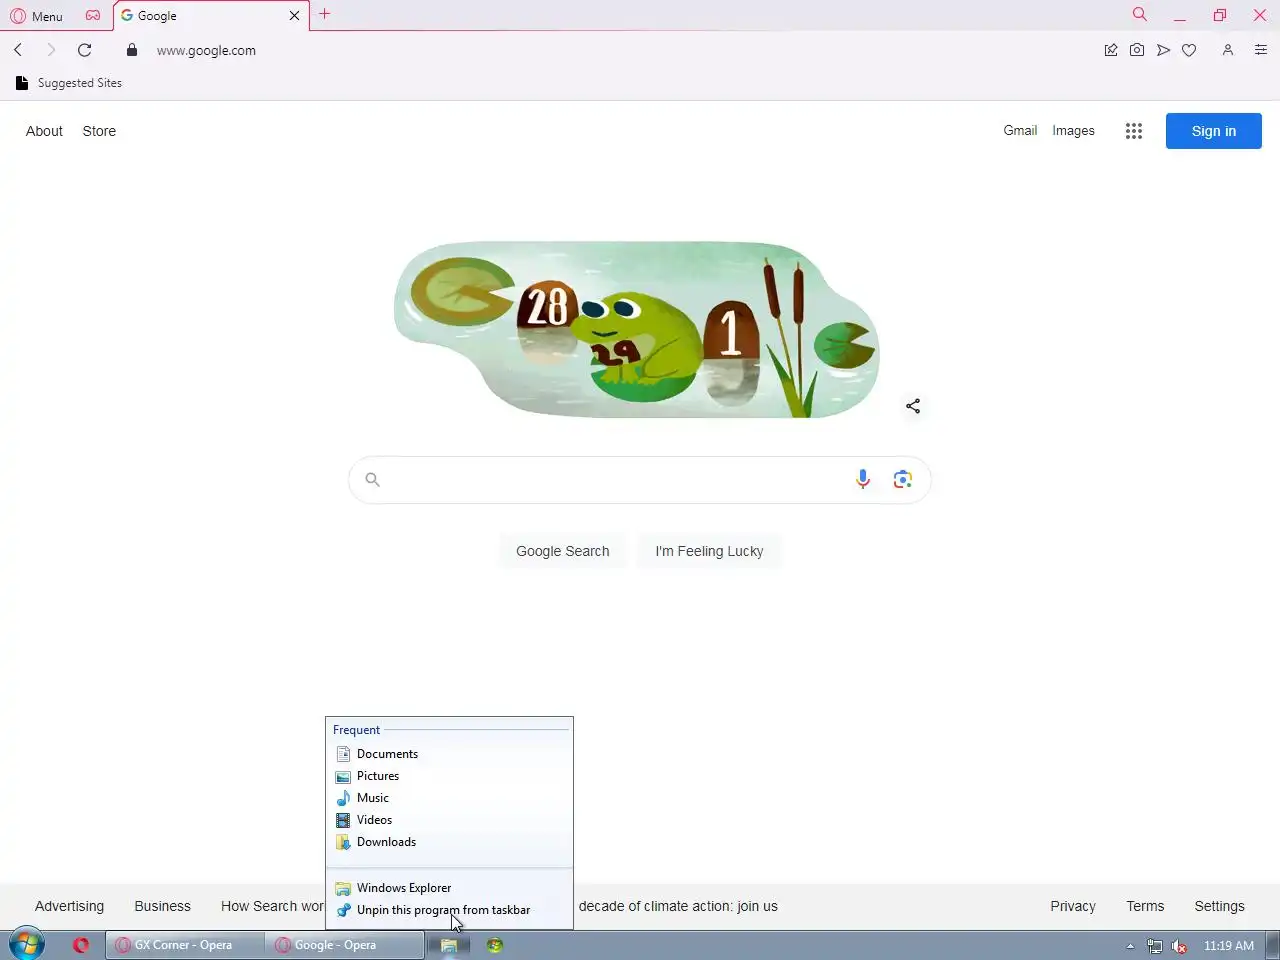Click the Google Search button
Image resolution: width=1280 pixels, height=960 pixels.
point(563,551)
